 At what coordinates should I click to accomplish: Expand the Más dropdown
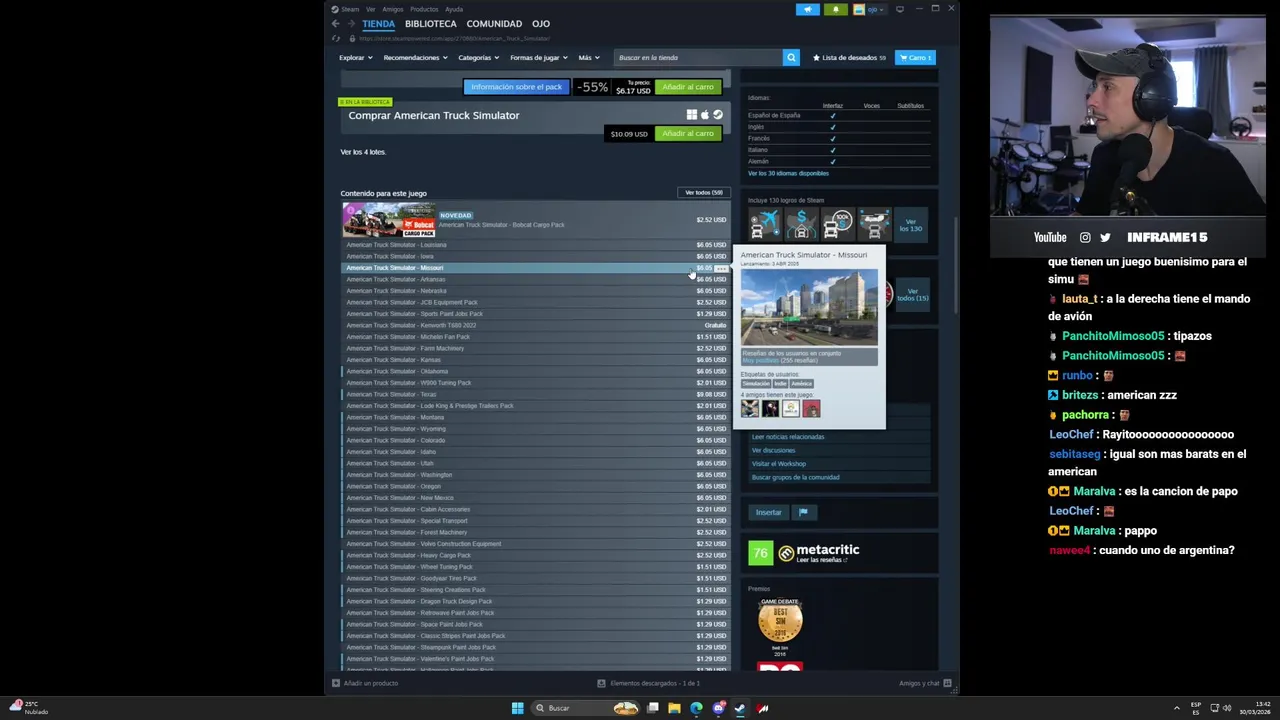(588, 58)
